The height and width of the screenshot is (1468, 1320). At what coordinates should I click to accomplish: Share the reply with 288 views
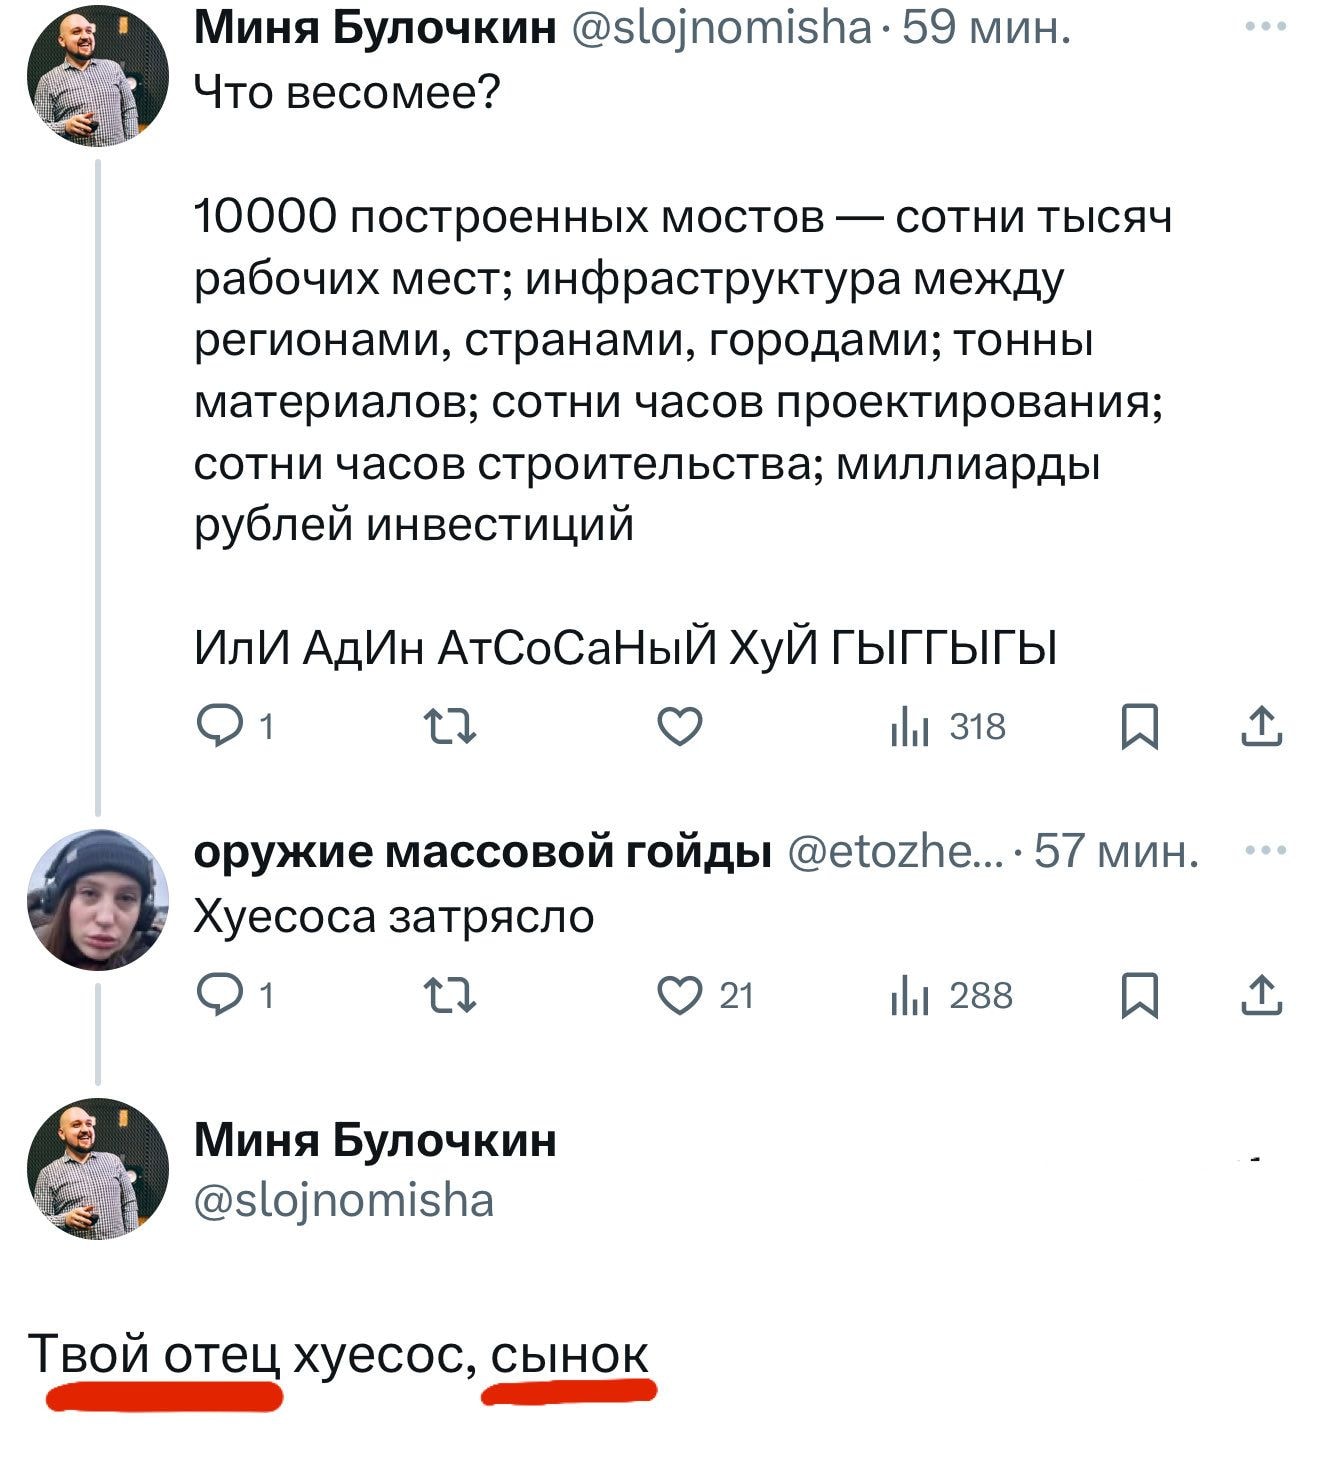pyautogui.click(x=1261, y=996)
